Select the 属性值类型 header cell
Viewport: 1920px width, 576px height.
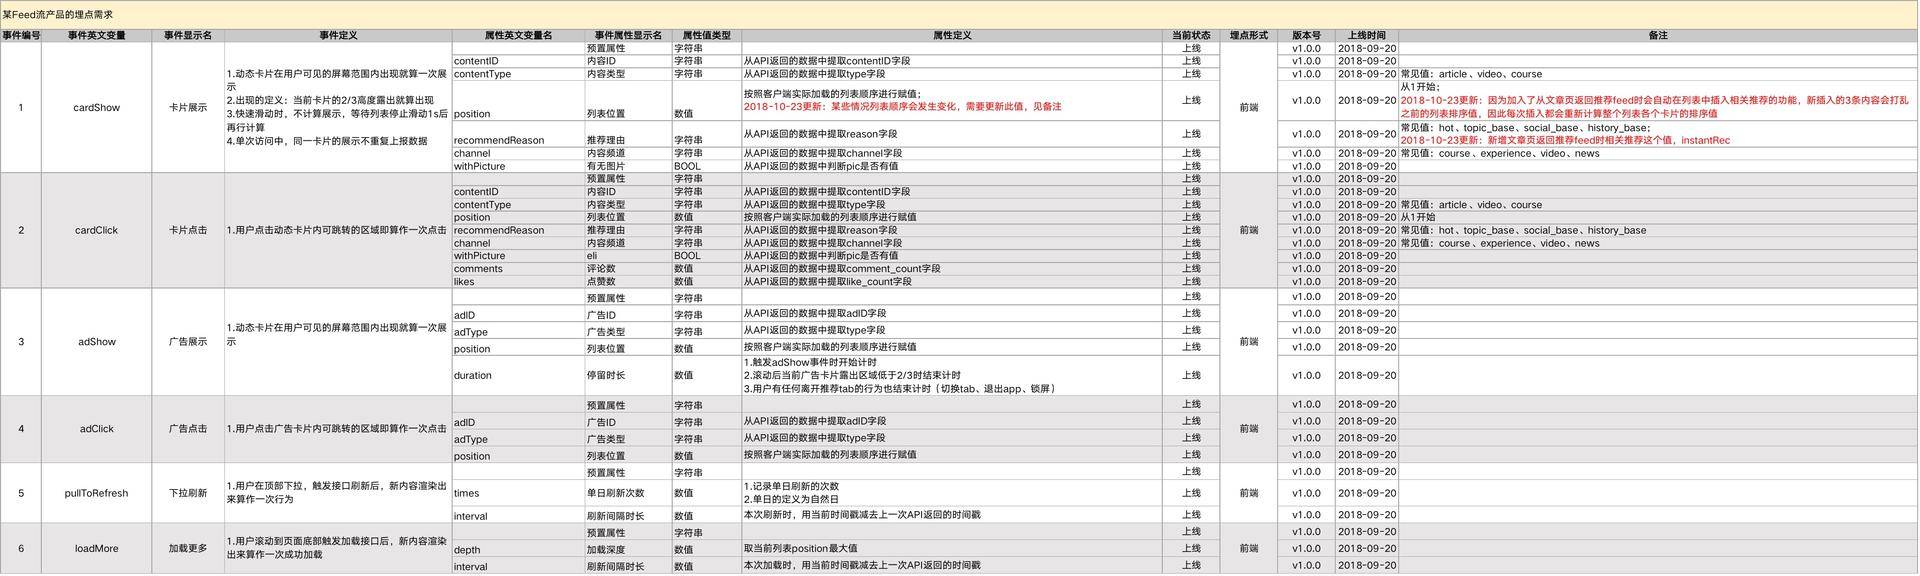click(x=706, y=36)
